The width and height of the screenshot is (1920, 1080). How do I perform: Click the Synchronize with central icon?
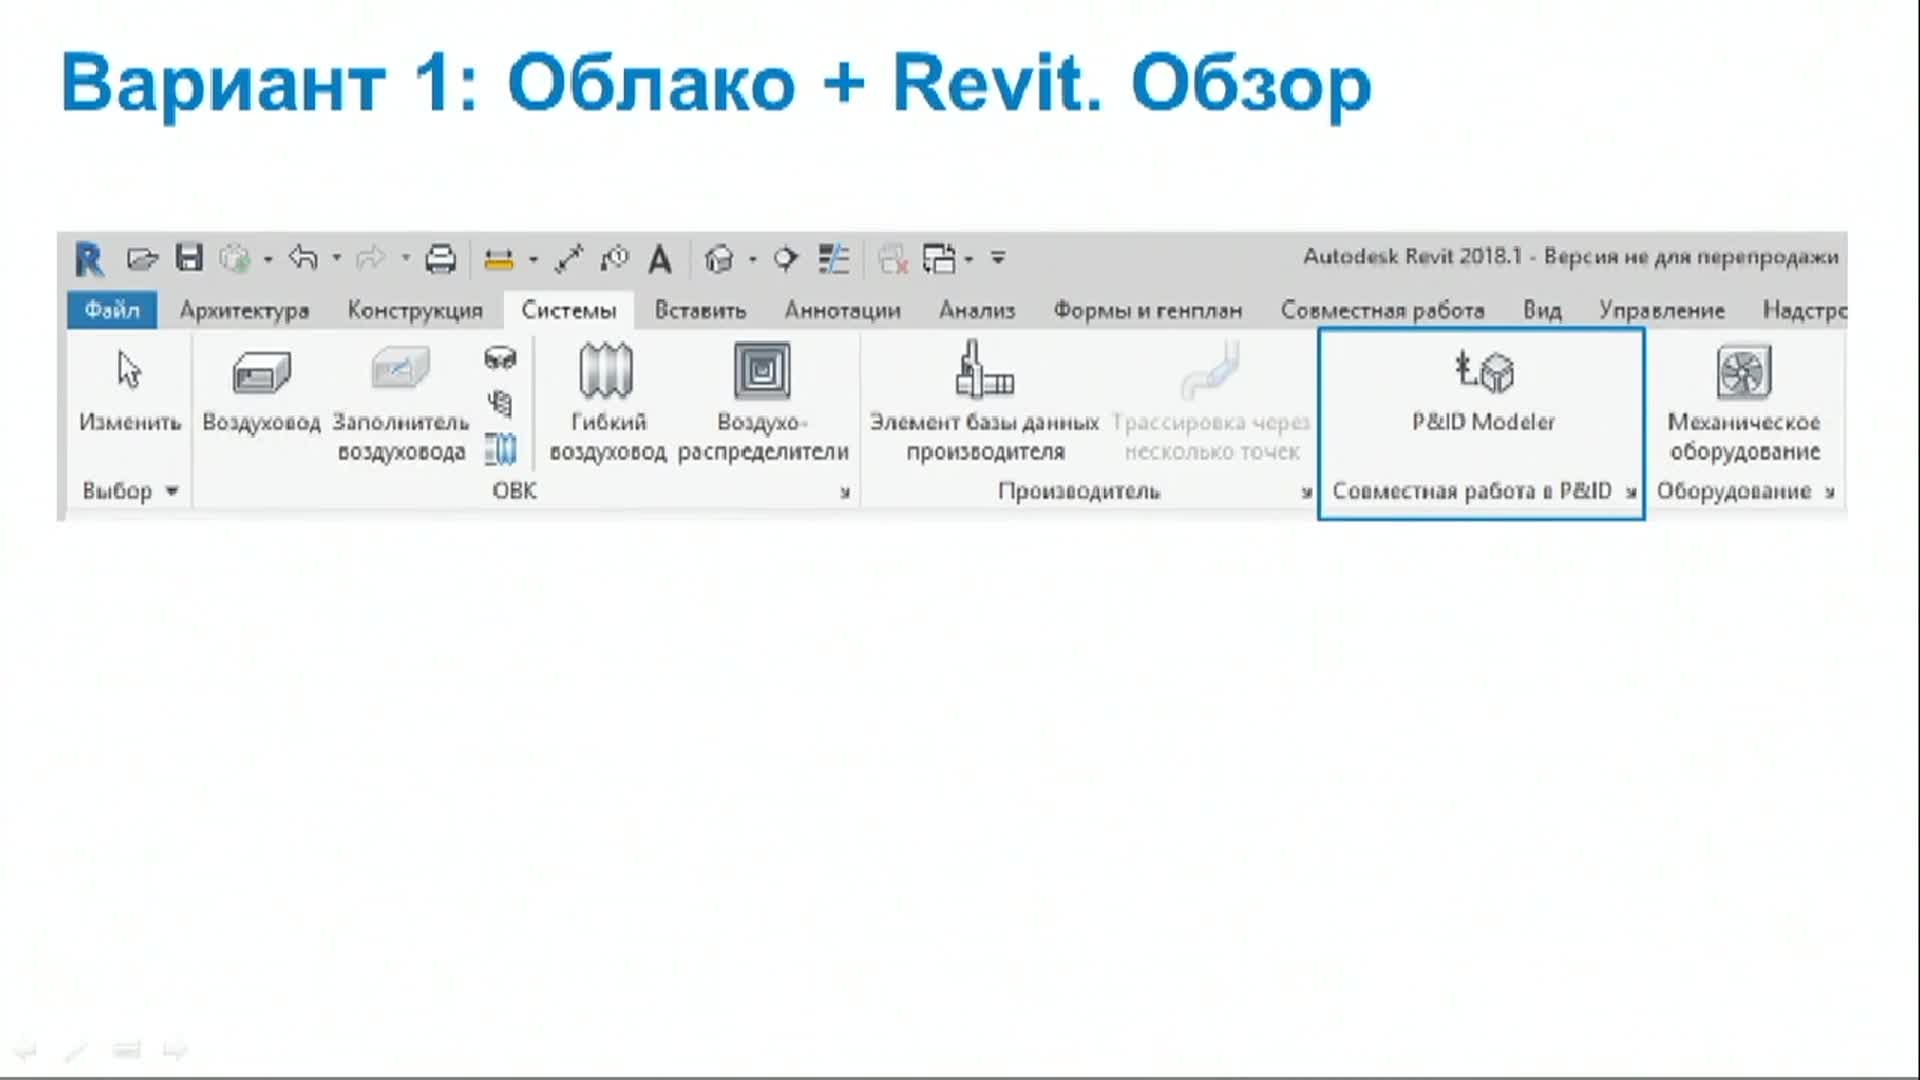click(235, 259)
